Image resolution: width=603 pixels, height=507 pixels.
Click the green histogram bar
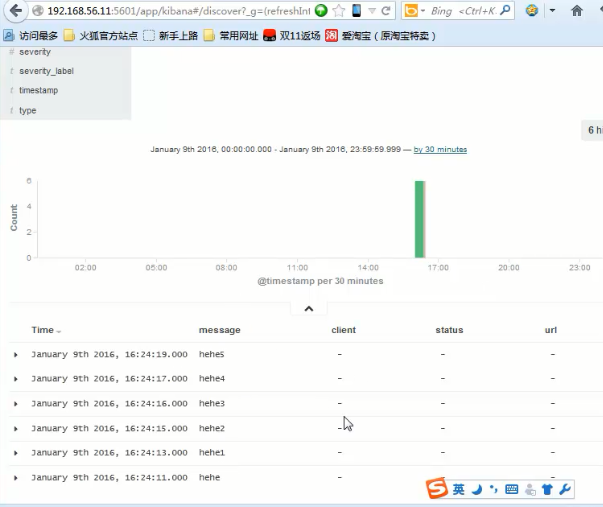(420, 218)
